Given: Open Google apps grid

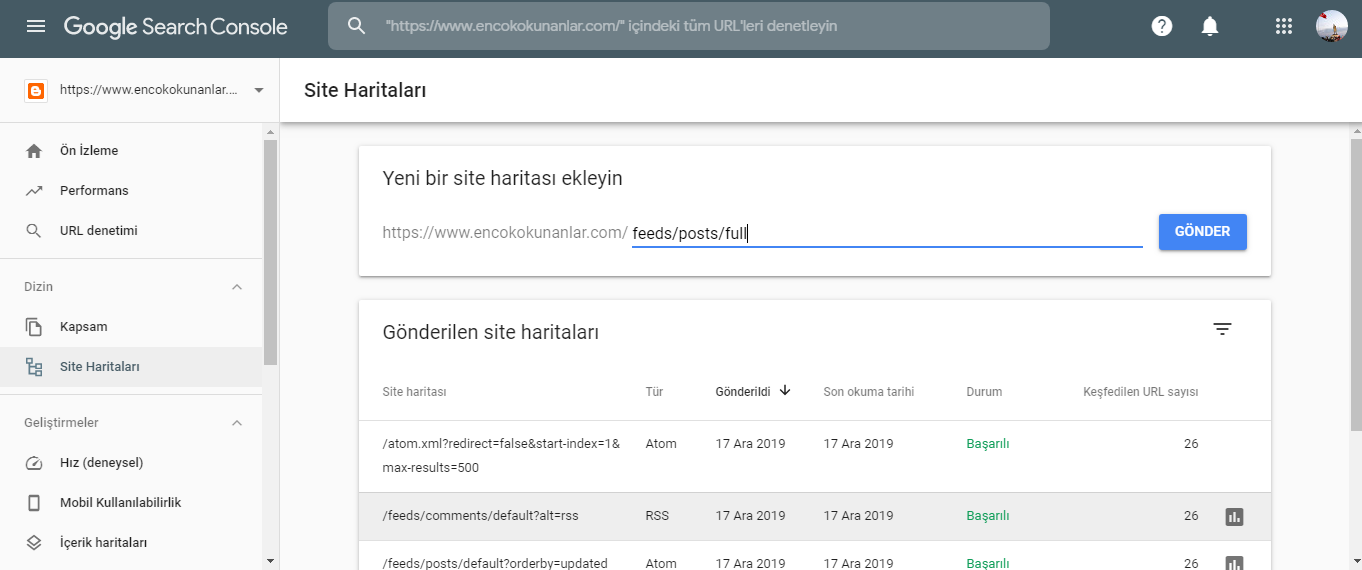Looking at the screenshot, I should tap(1284, 27).
